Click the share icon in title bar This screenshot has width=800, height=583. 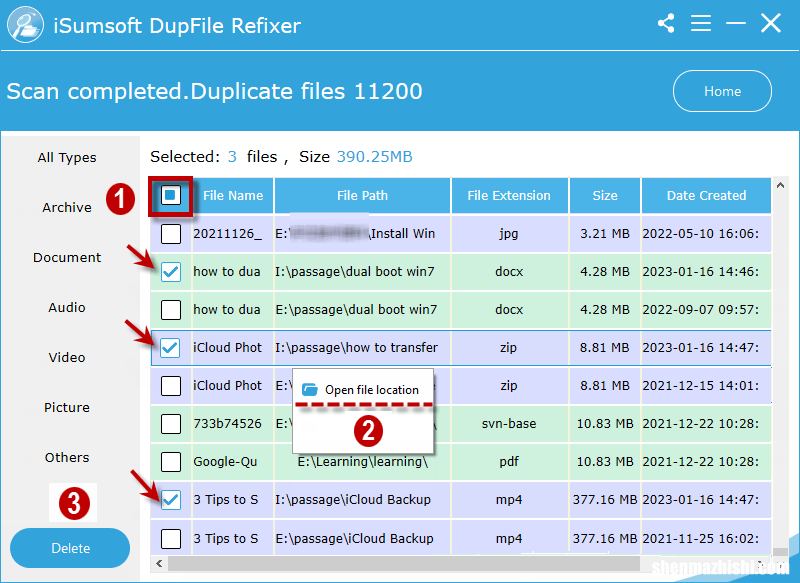pos(666,23)
